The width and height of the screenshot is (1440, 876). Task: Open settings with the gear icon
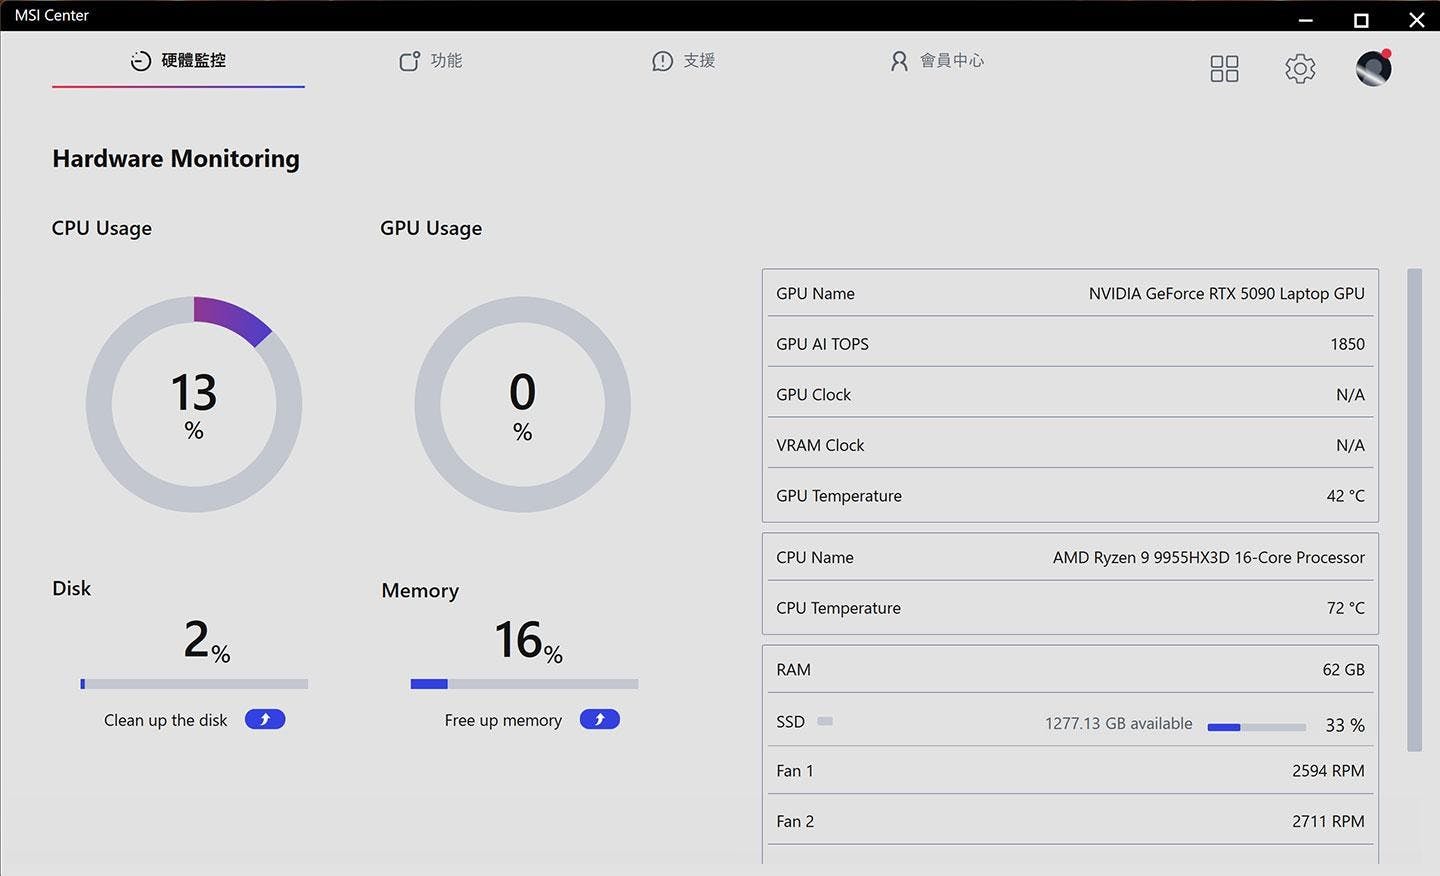coord(1300,68)
